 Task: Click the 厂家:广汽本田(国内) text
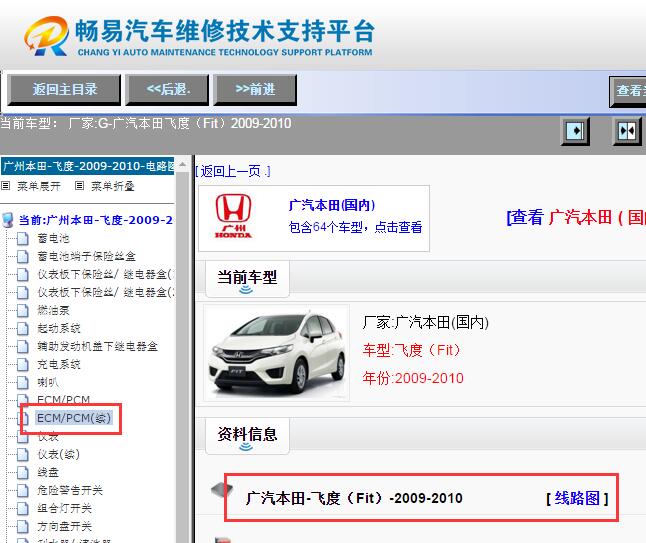pyautogui.click(x=426, y=322)
